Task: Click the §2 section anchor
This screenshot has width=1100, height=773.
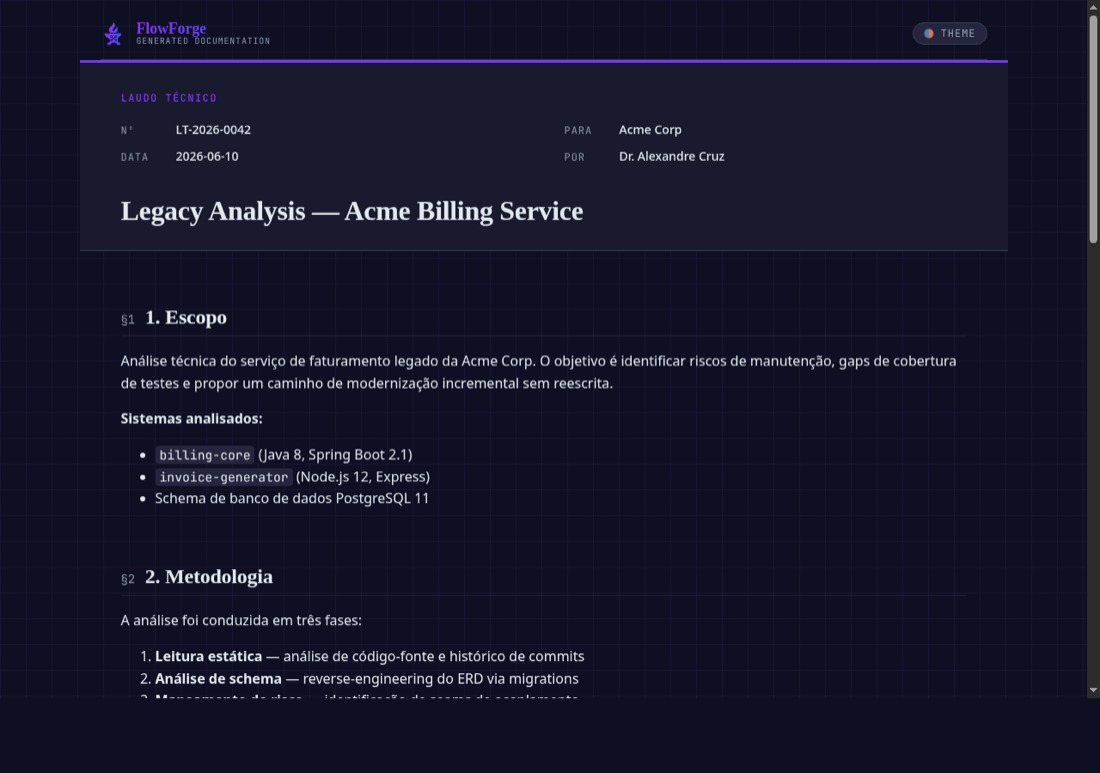Action: 128,579
